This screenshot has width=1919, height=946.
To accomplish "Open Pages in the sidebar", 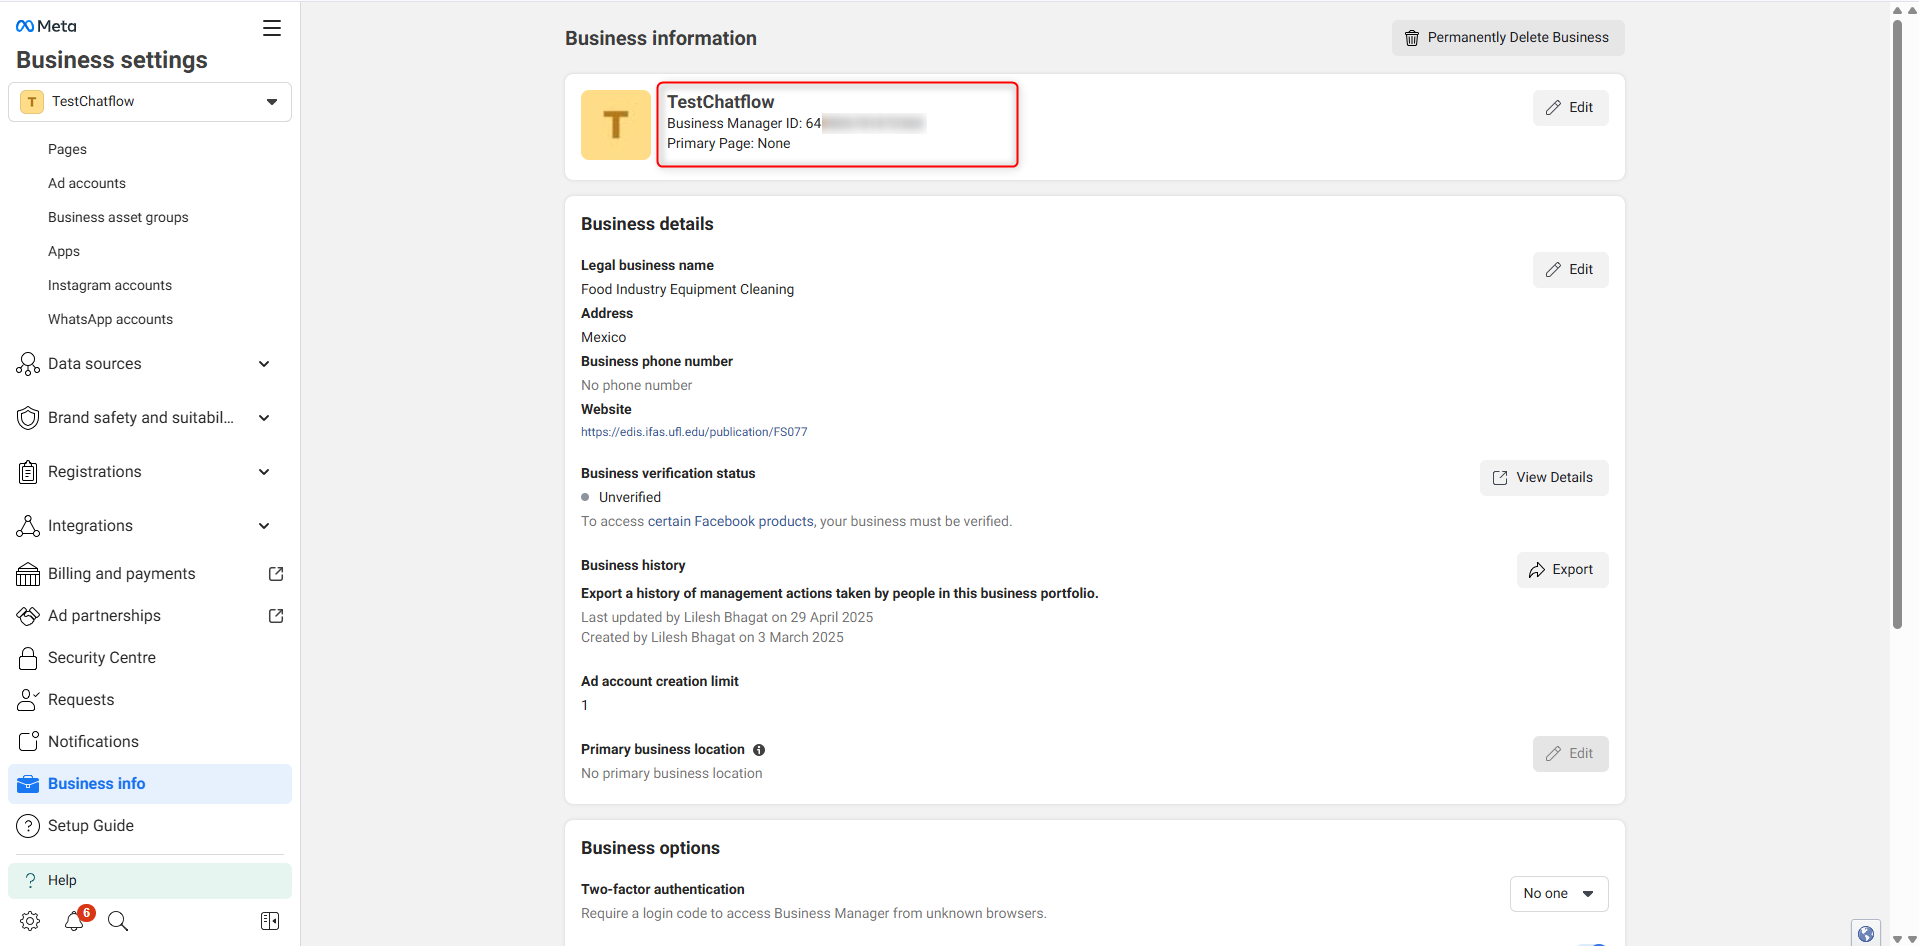I will point(67,149).
